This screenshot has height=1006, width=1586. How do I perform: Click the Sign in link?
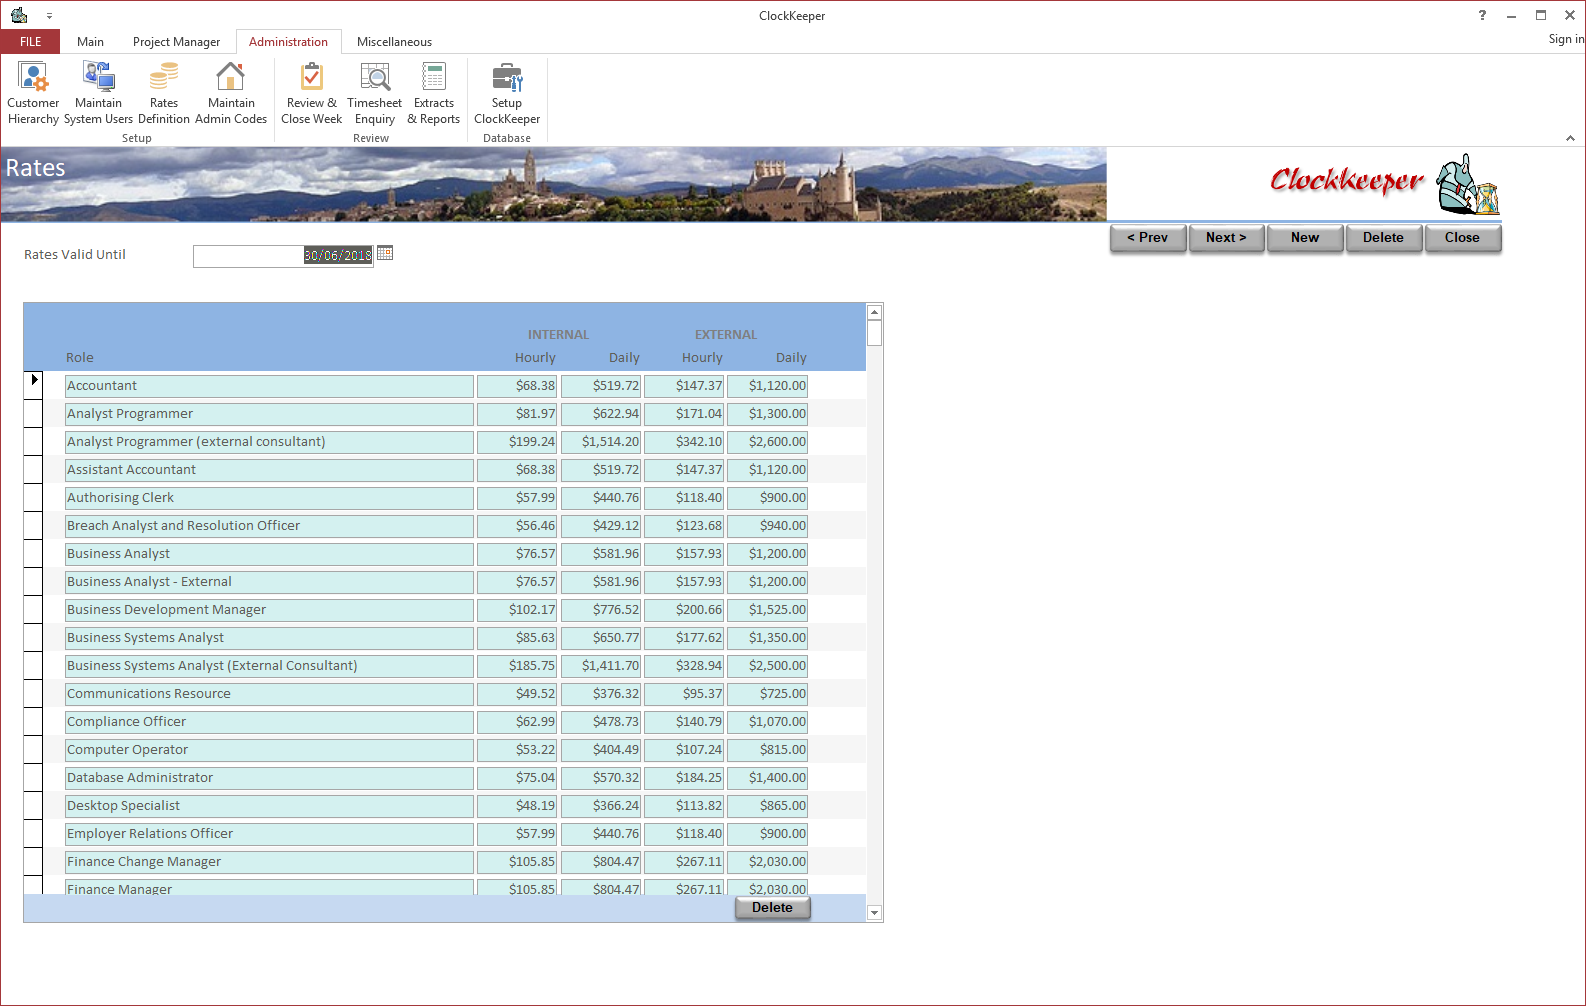[x=1566, y=39]
